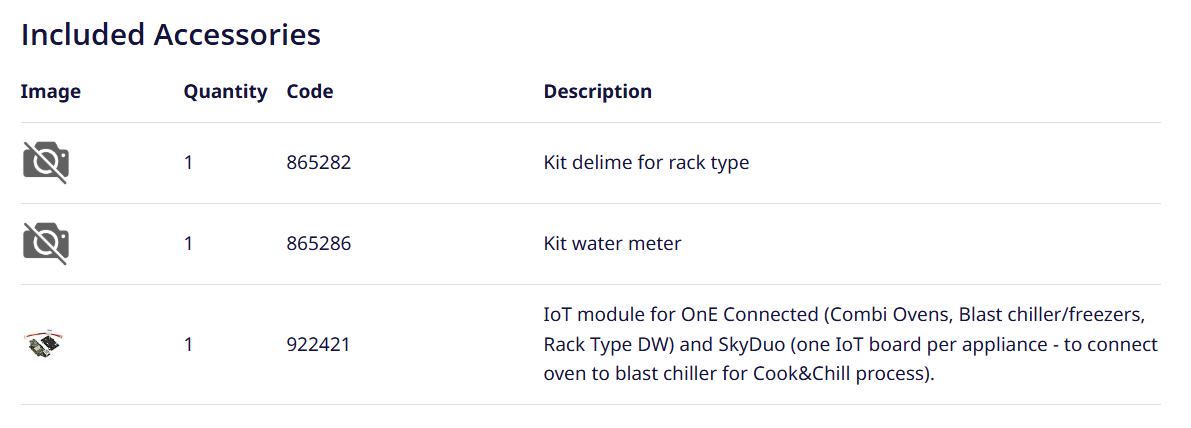
Task: Click the Description column header
Action: click(x=597, y=92)
